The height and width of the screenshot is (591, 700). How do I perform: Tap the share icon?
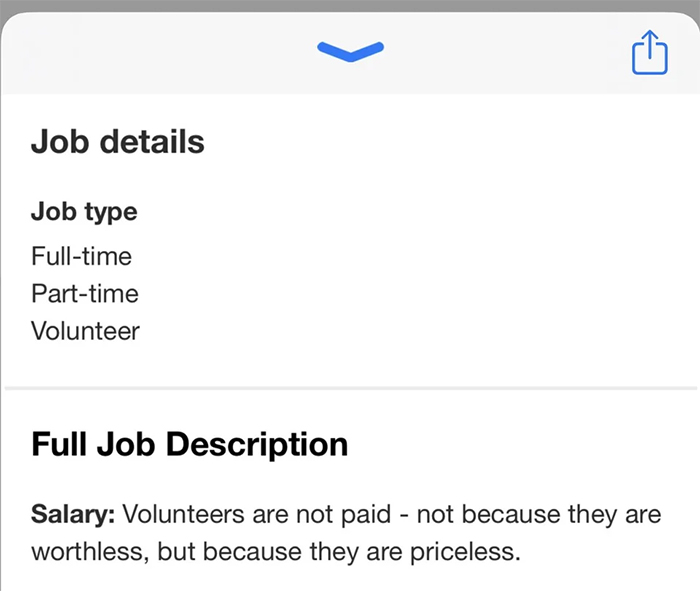[649, 52]
